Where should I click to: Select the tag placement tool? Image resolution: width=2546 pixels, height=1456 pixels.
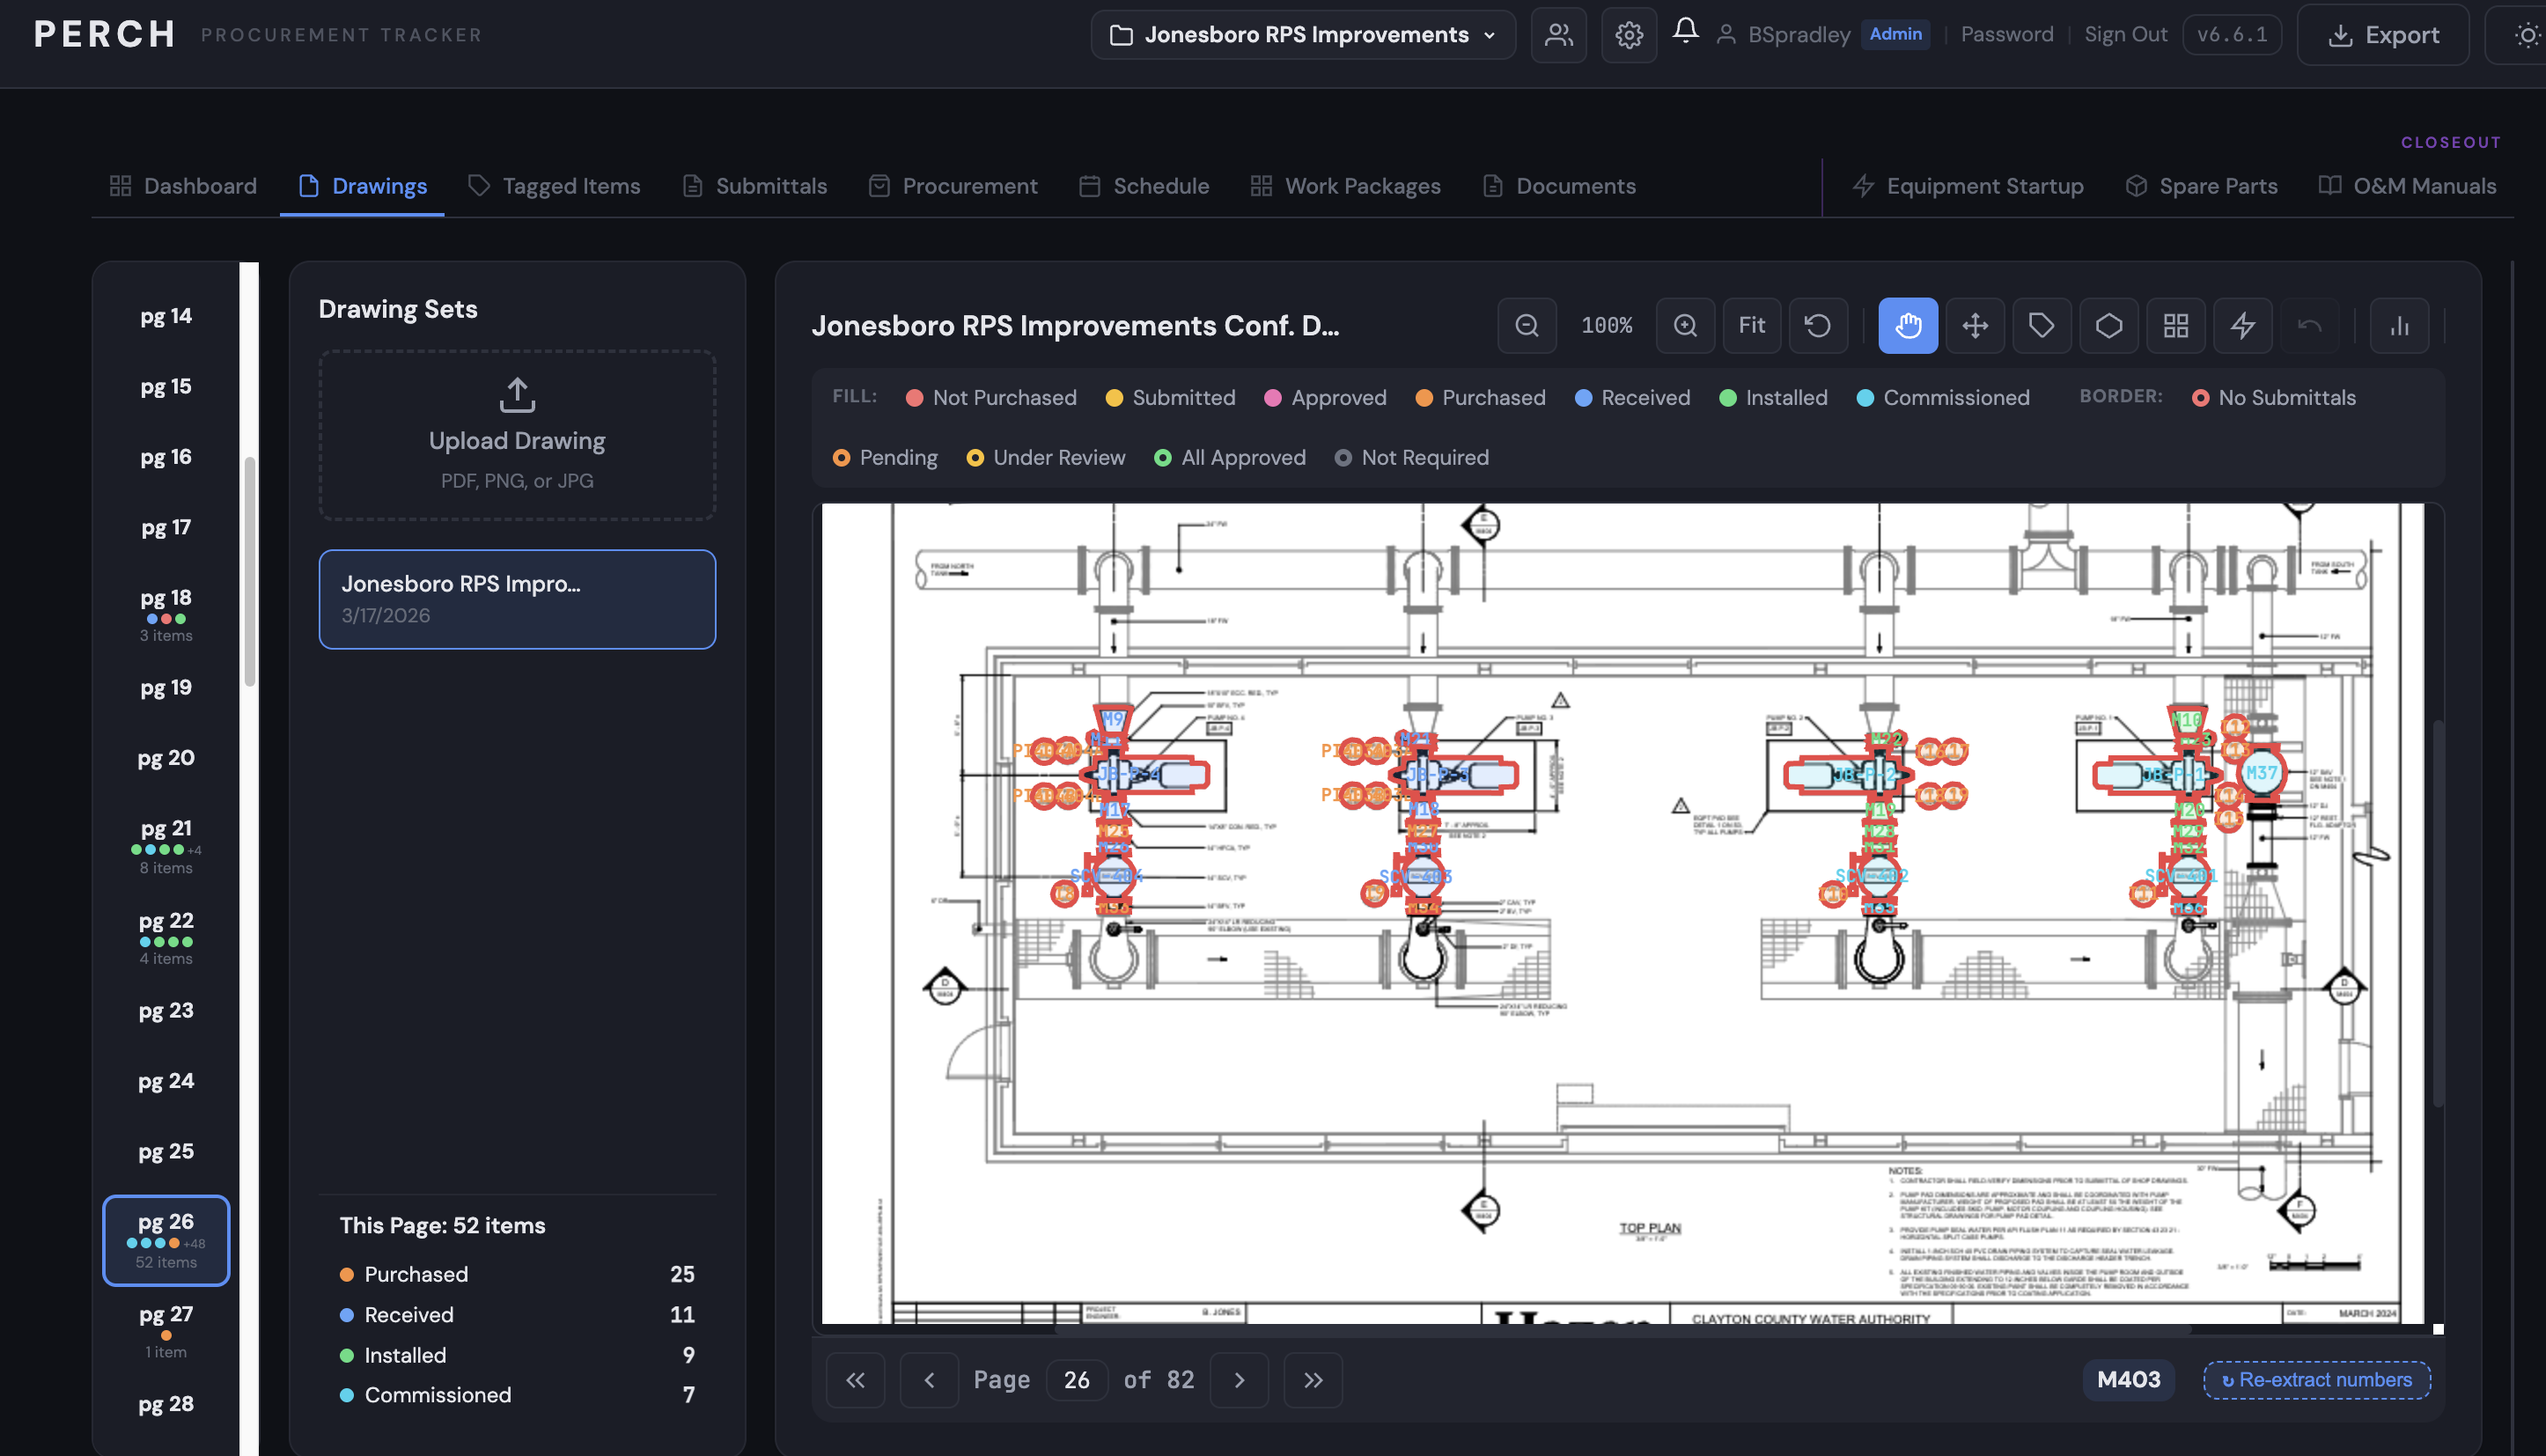2041,325
